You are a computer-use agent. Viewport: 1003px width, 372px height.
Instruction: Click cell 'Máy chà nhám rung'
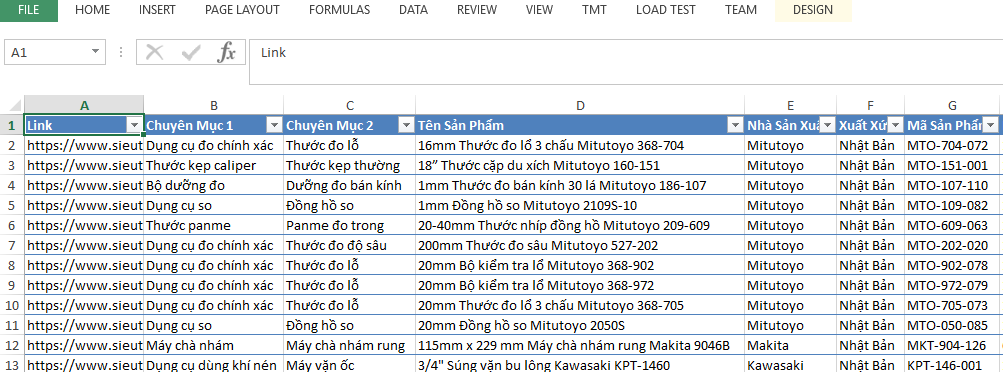point(349,346)
